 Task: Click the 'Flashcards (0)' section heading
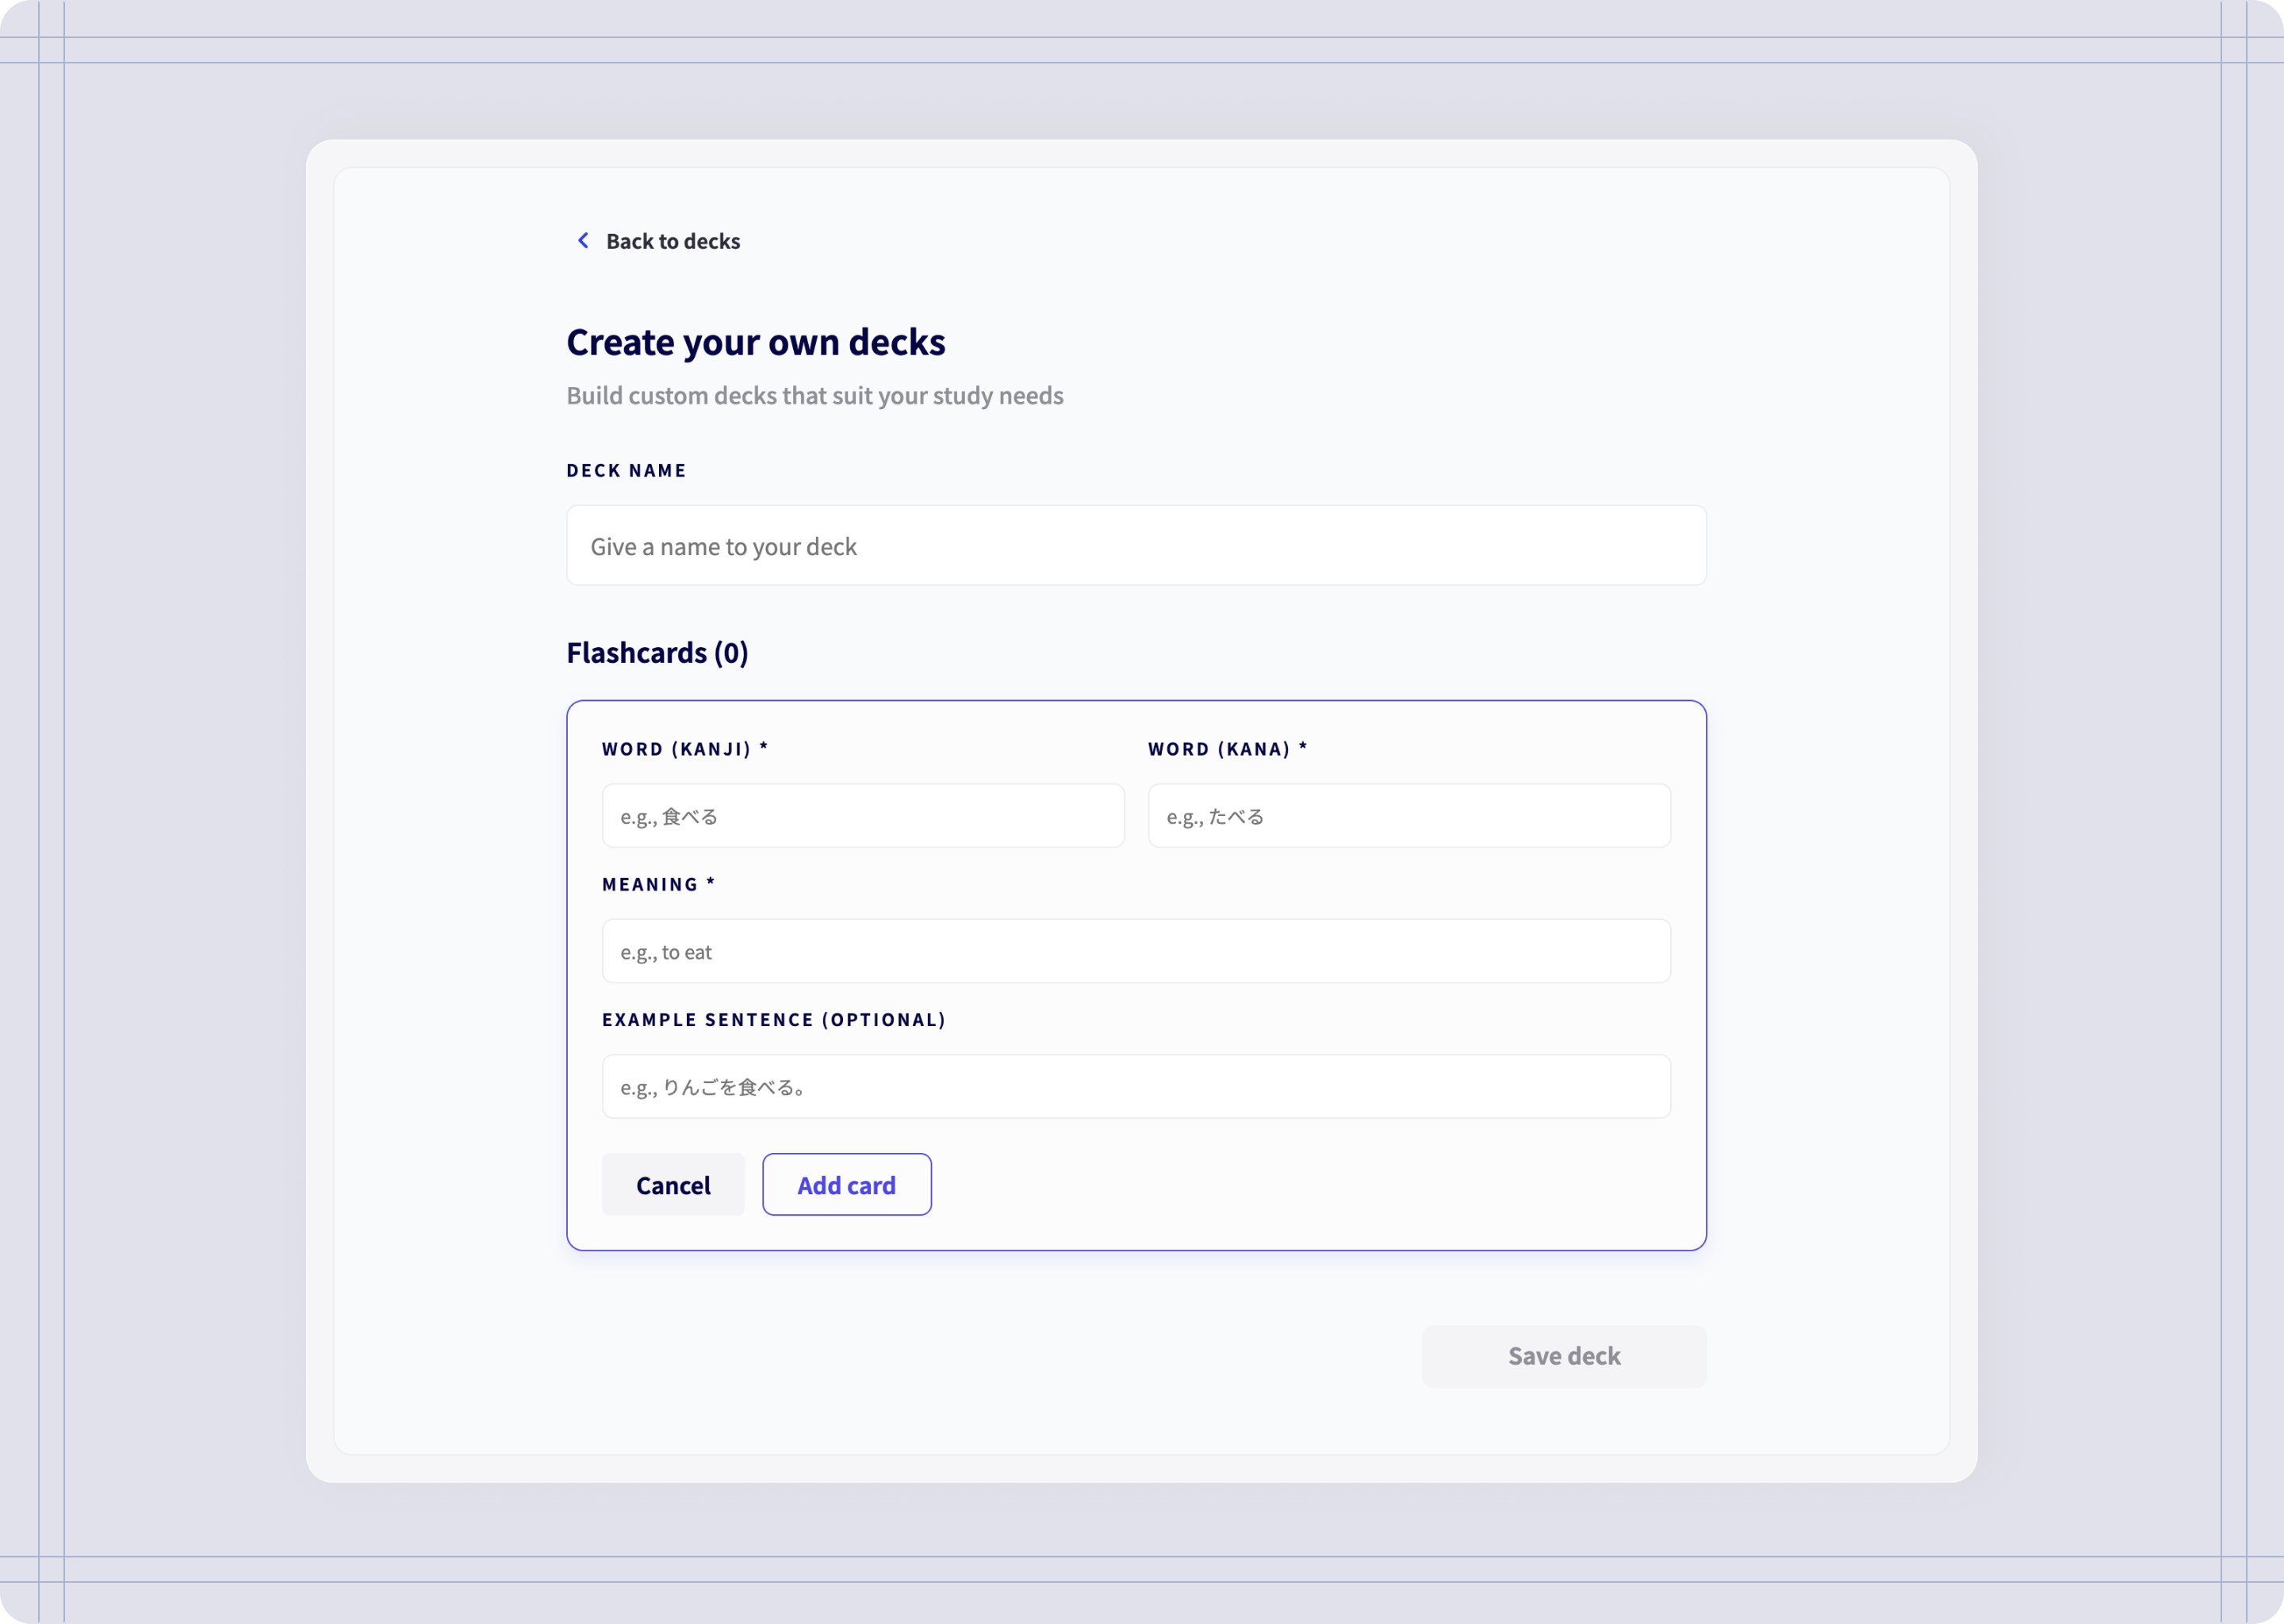657,653
